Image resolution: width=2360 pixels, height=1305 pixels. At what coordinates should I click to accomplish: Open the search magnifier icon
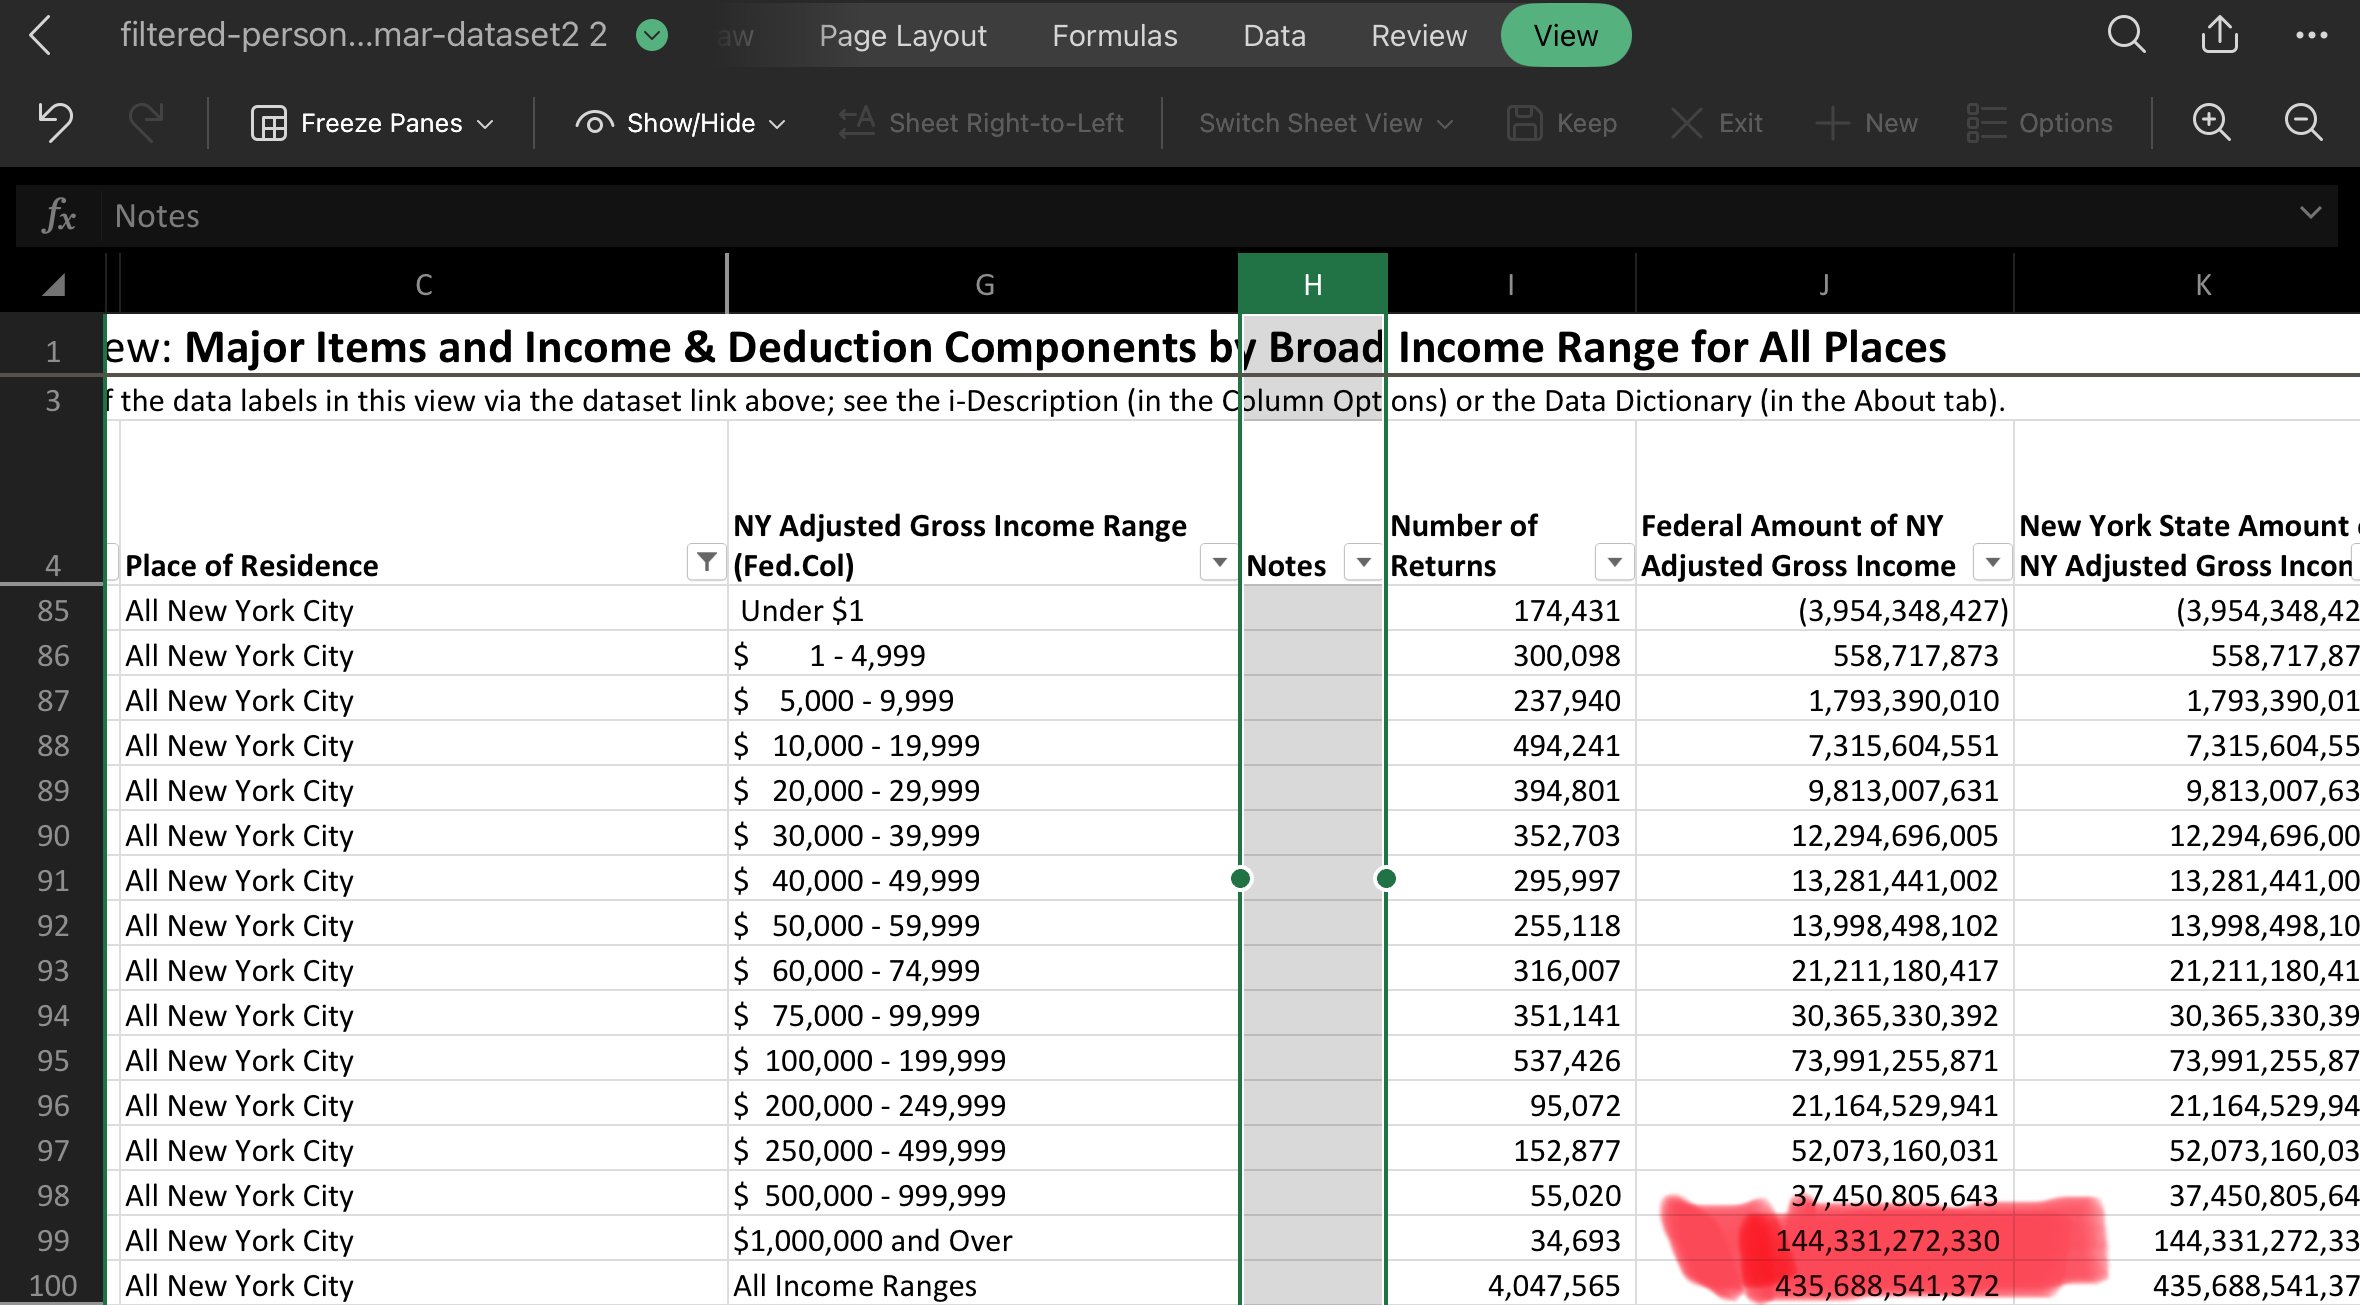pos(2126,36)
